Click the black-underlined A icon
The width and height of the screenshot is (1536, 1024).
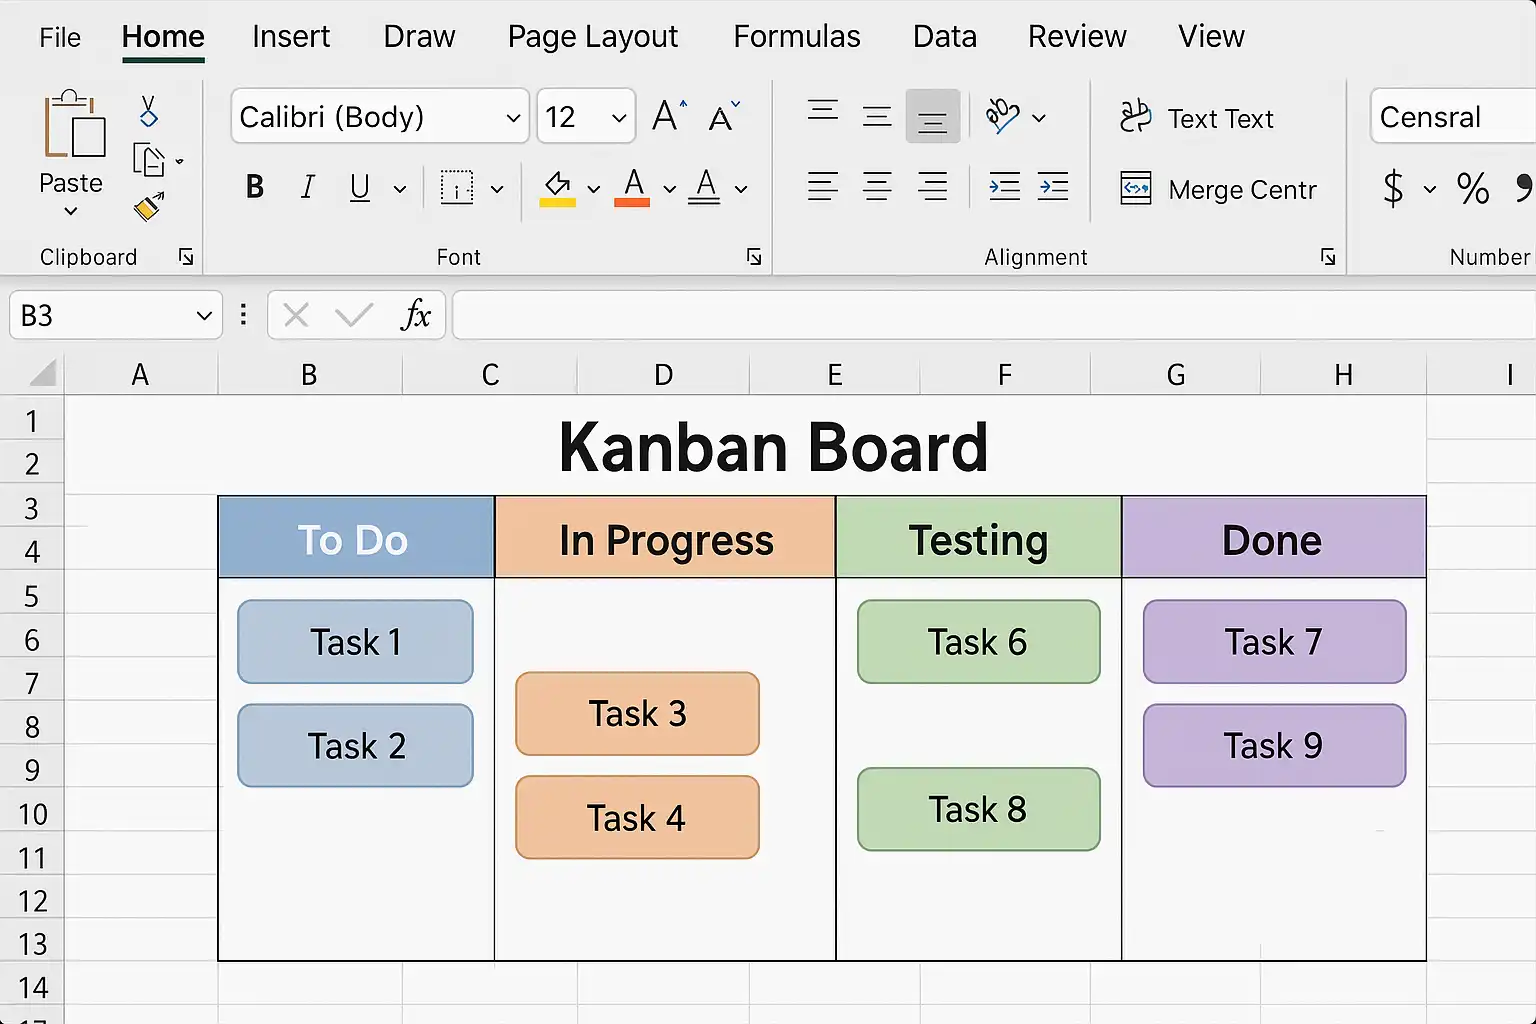point(705,187)
